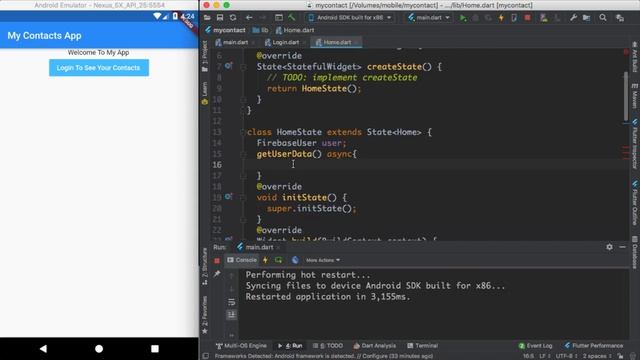Screen dimensions: 640x360
Task: Collapse createState method fold marker
Action: tap(243, 67)
